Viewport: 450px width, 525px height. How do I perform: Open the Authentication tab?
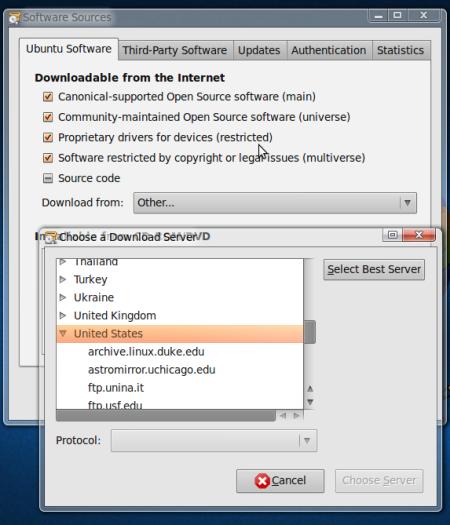click(x=329, y=50)
